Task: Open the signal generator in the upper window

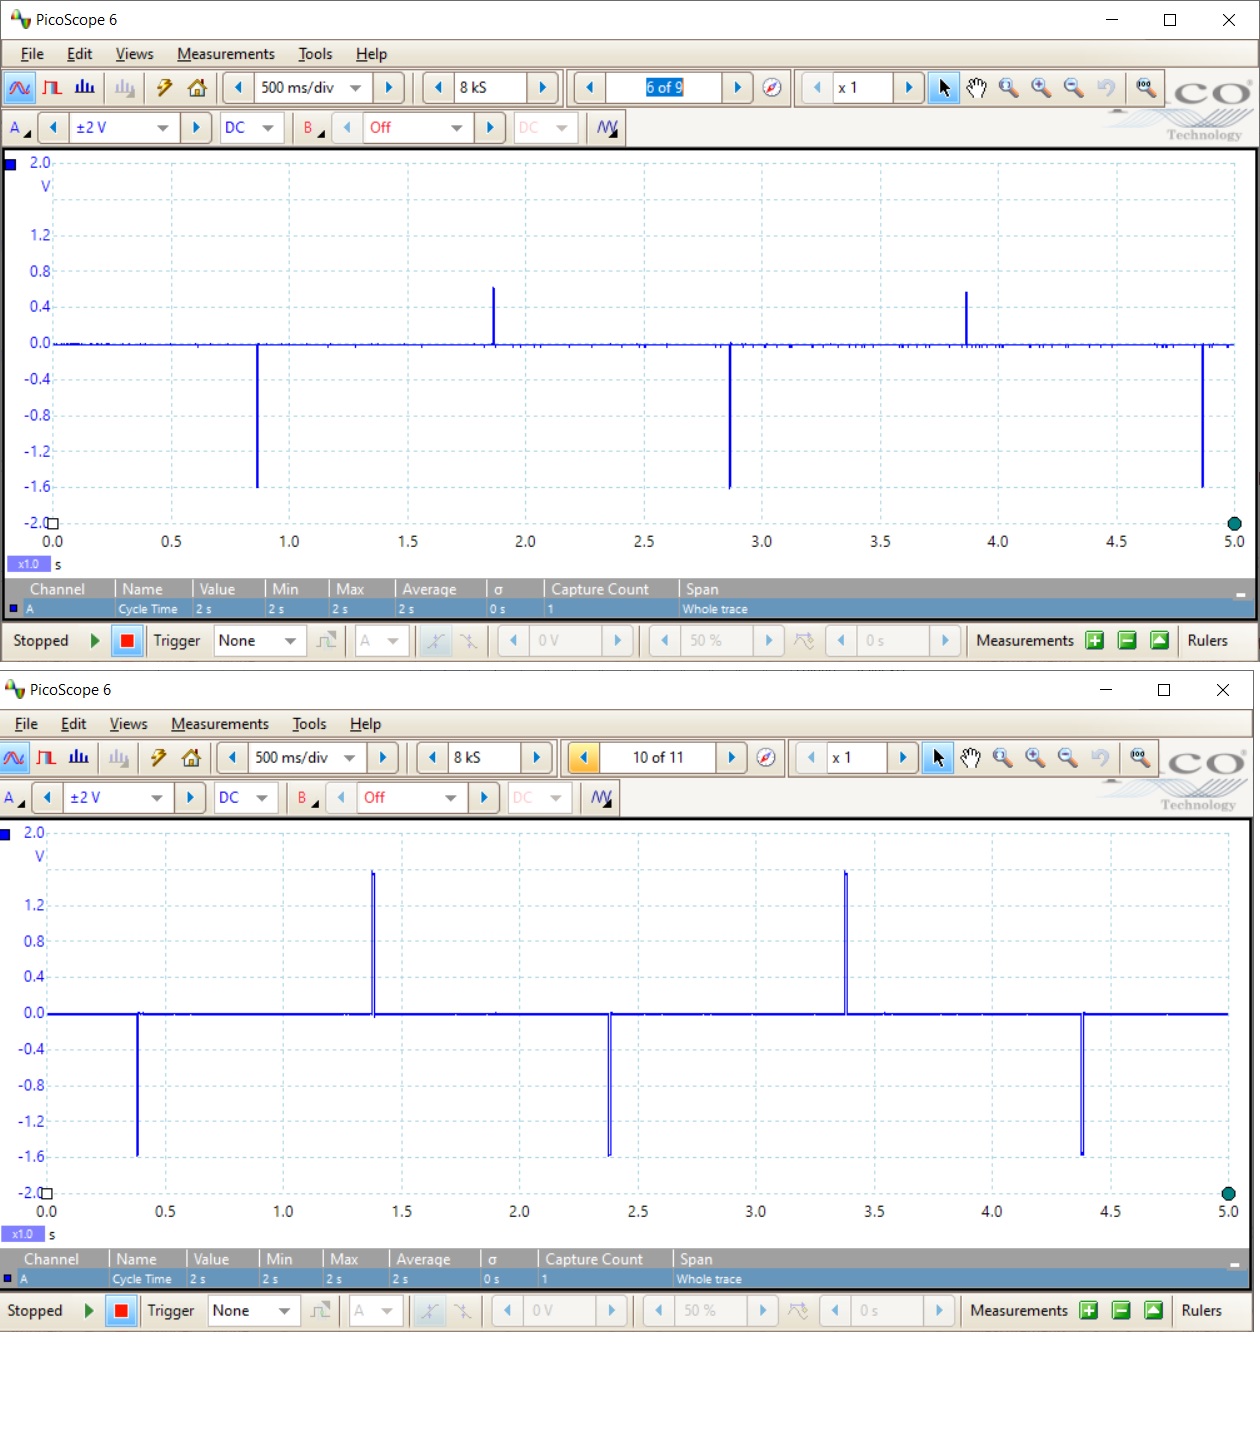Action: pos(607,128)
